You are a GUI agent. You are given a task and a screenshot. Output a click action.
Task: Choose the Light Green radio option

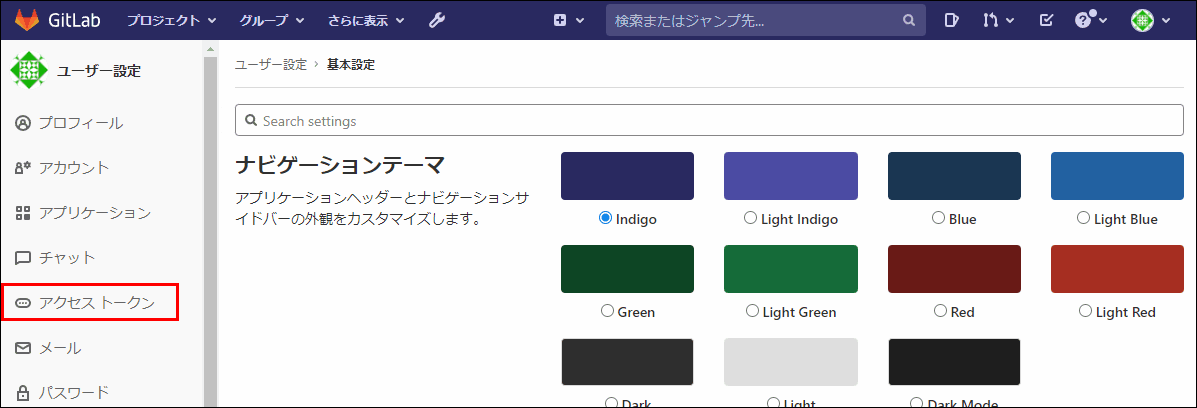pos(752,312)
